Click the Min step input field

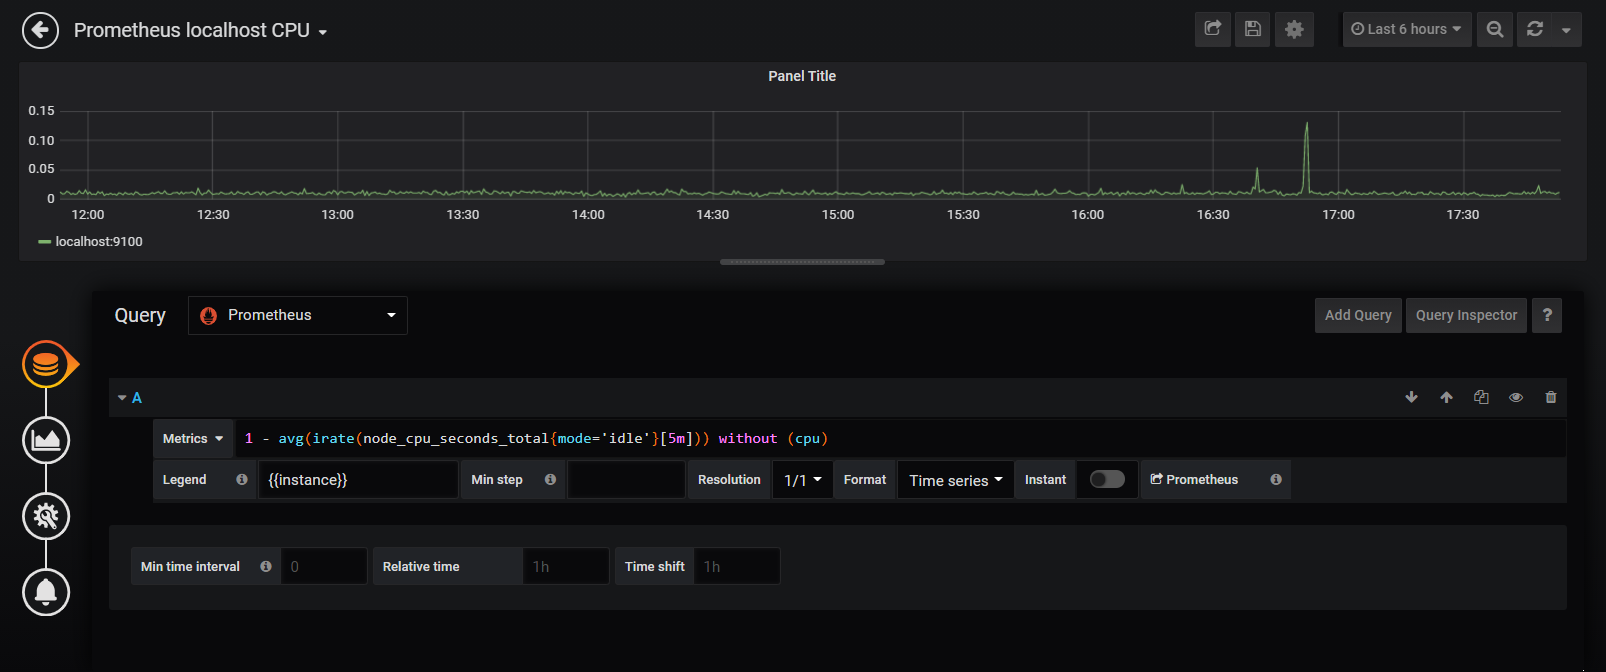[x=626, y=480]
